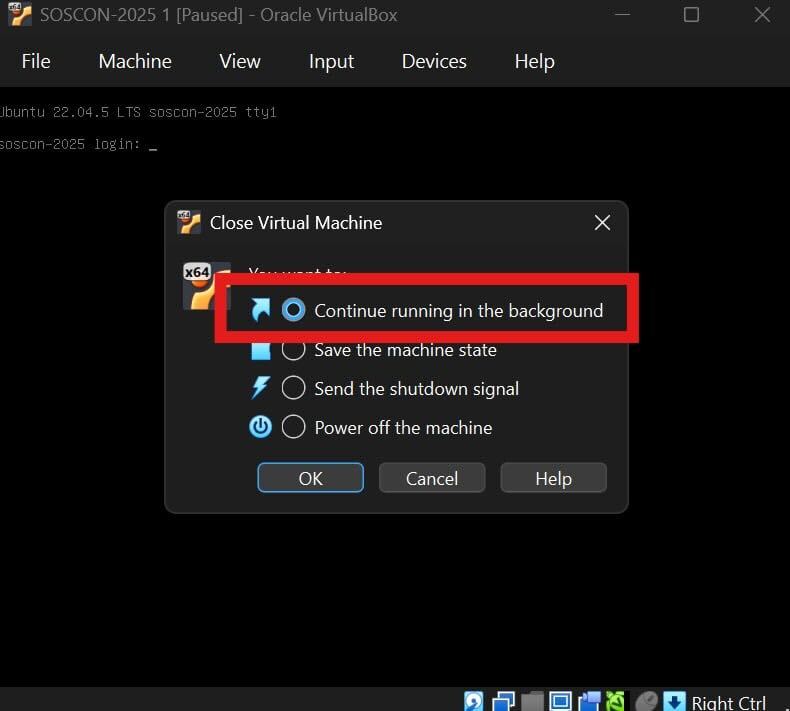Dismiss Close Virtual Machine dialog with X

[x=602, y=223]
